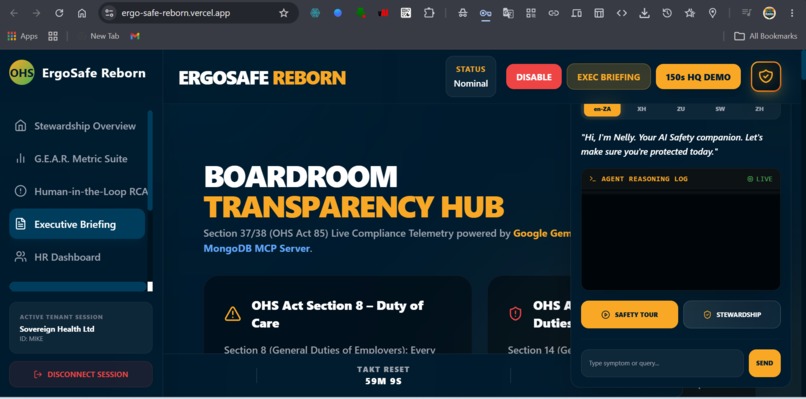Open HR Dashboard in sidebar
The height and width of the screenshot is (399, 806).
click(77, 257)
